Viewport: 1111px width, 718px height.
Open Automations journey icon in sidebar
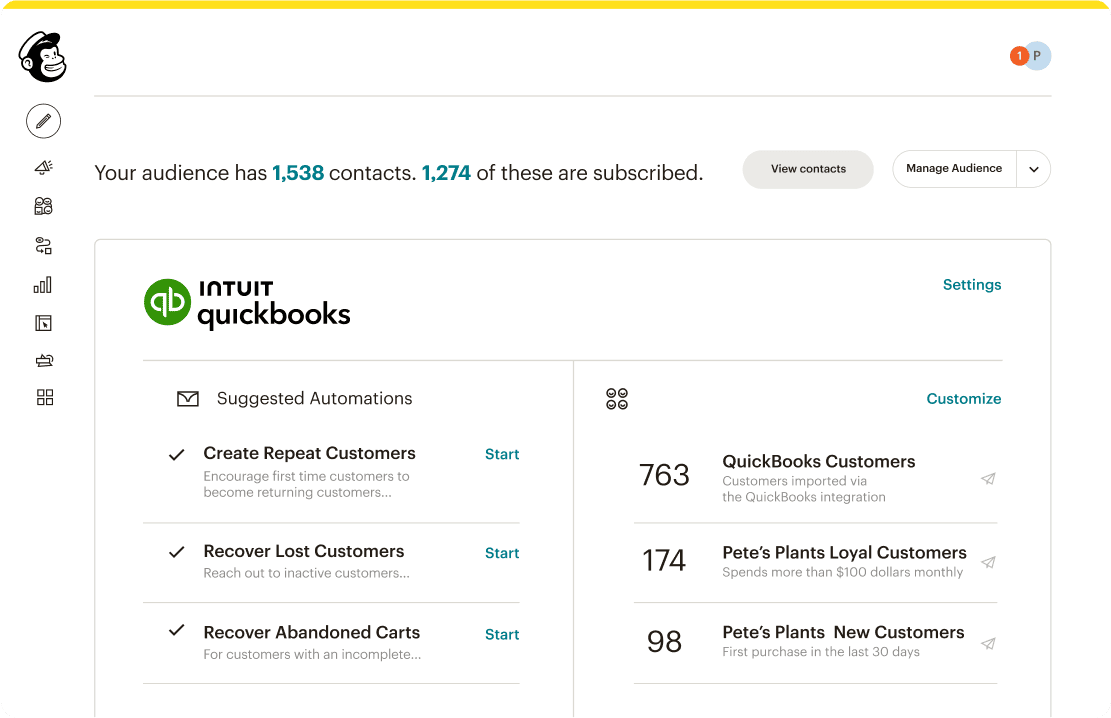coord(43,246)
